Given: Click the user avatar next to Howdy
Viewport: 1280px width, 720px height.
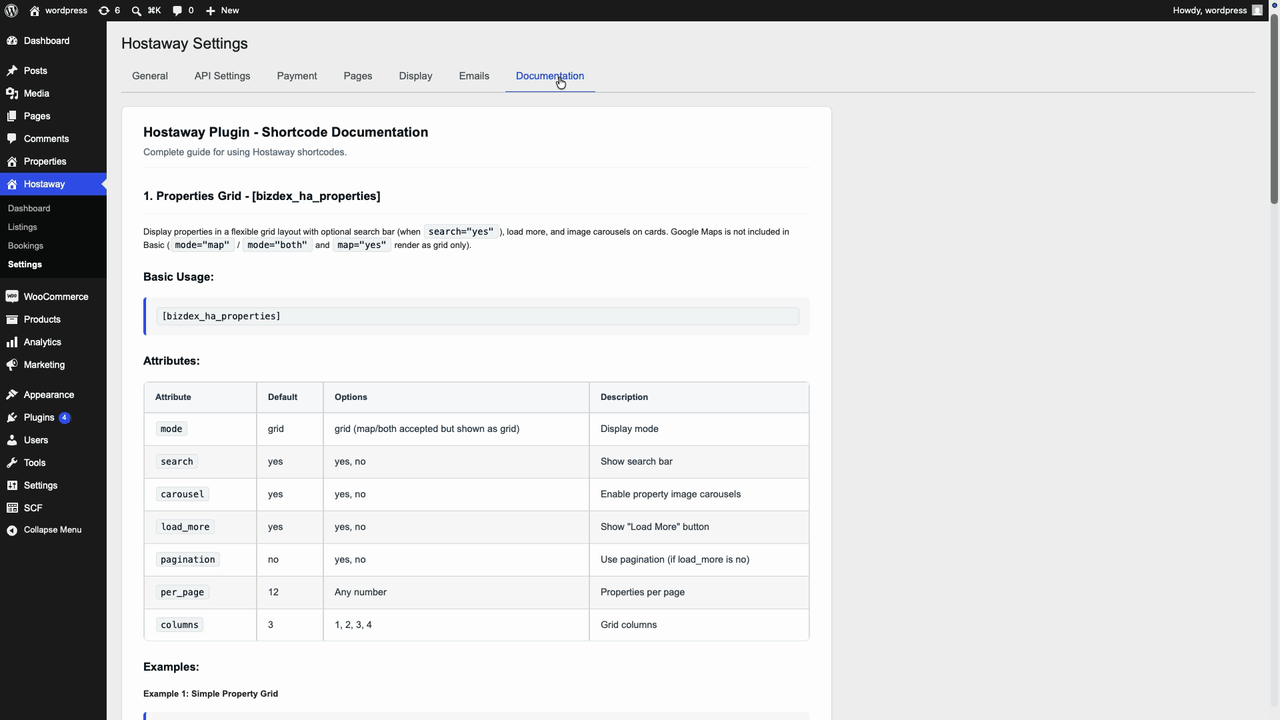Looking at the screenshot, I should [x=1257, y=10].
